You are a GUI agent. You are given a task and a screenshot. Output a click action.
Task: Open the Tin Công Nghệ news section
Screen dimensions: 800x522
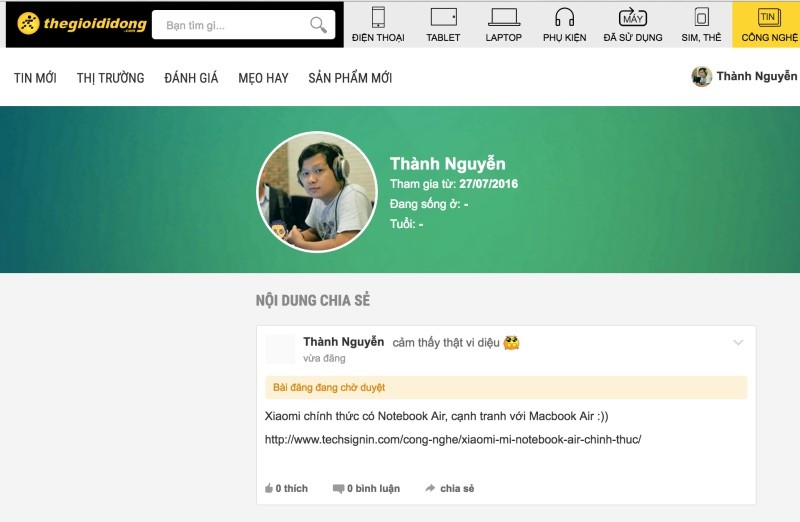pos(767,25)
